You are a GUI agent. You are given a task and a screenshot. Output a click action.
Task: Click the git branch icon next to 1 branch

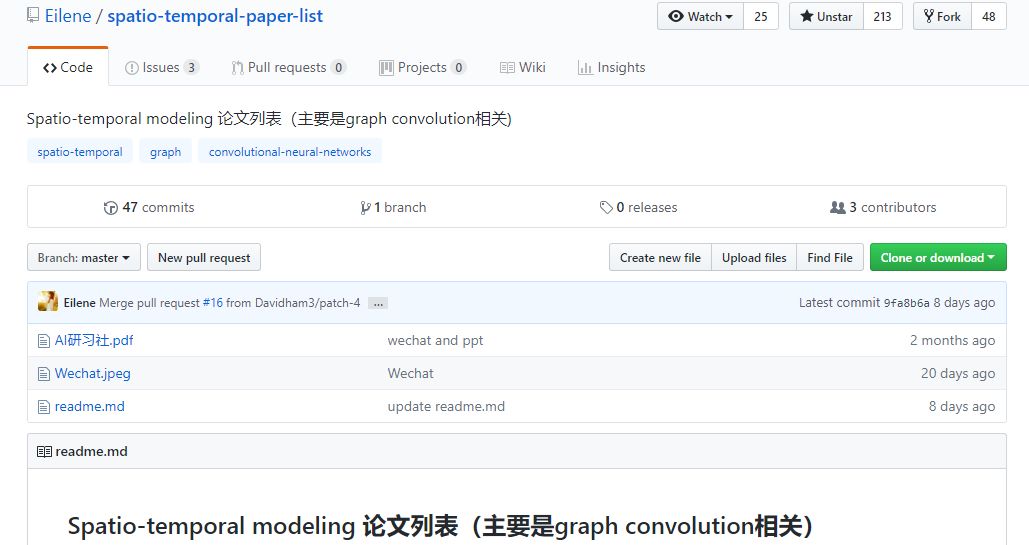point(365,208)
